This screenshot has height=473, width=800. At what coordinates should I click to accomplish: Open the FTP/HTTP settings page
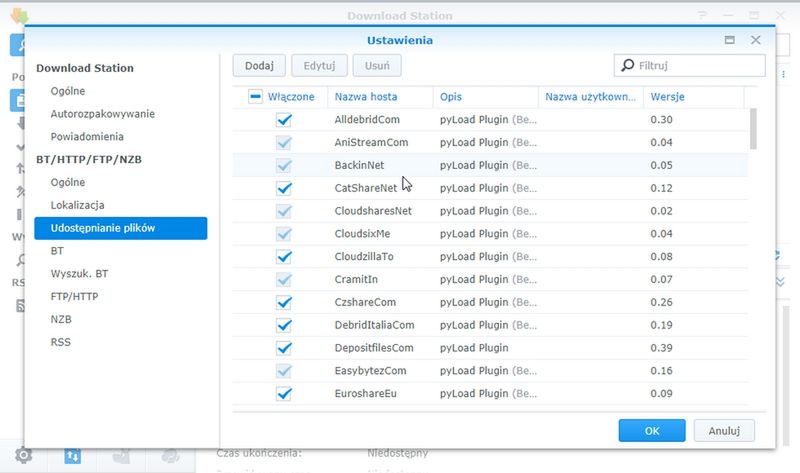pyautogui.click(x=74, y=296)
